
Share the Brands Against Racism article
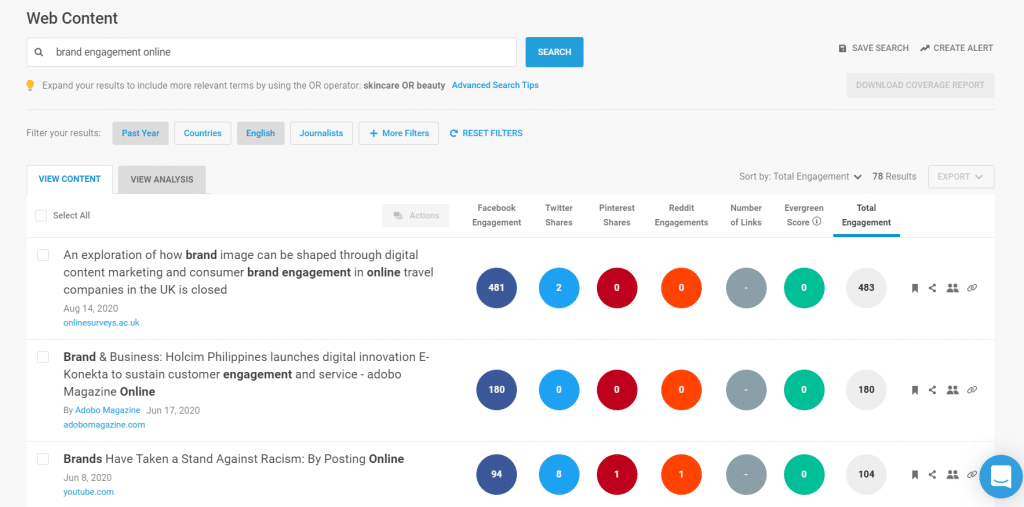click(x=933, y=474)
